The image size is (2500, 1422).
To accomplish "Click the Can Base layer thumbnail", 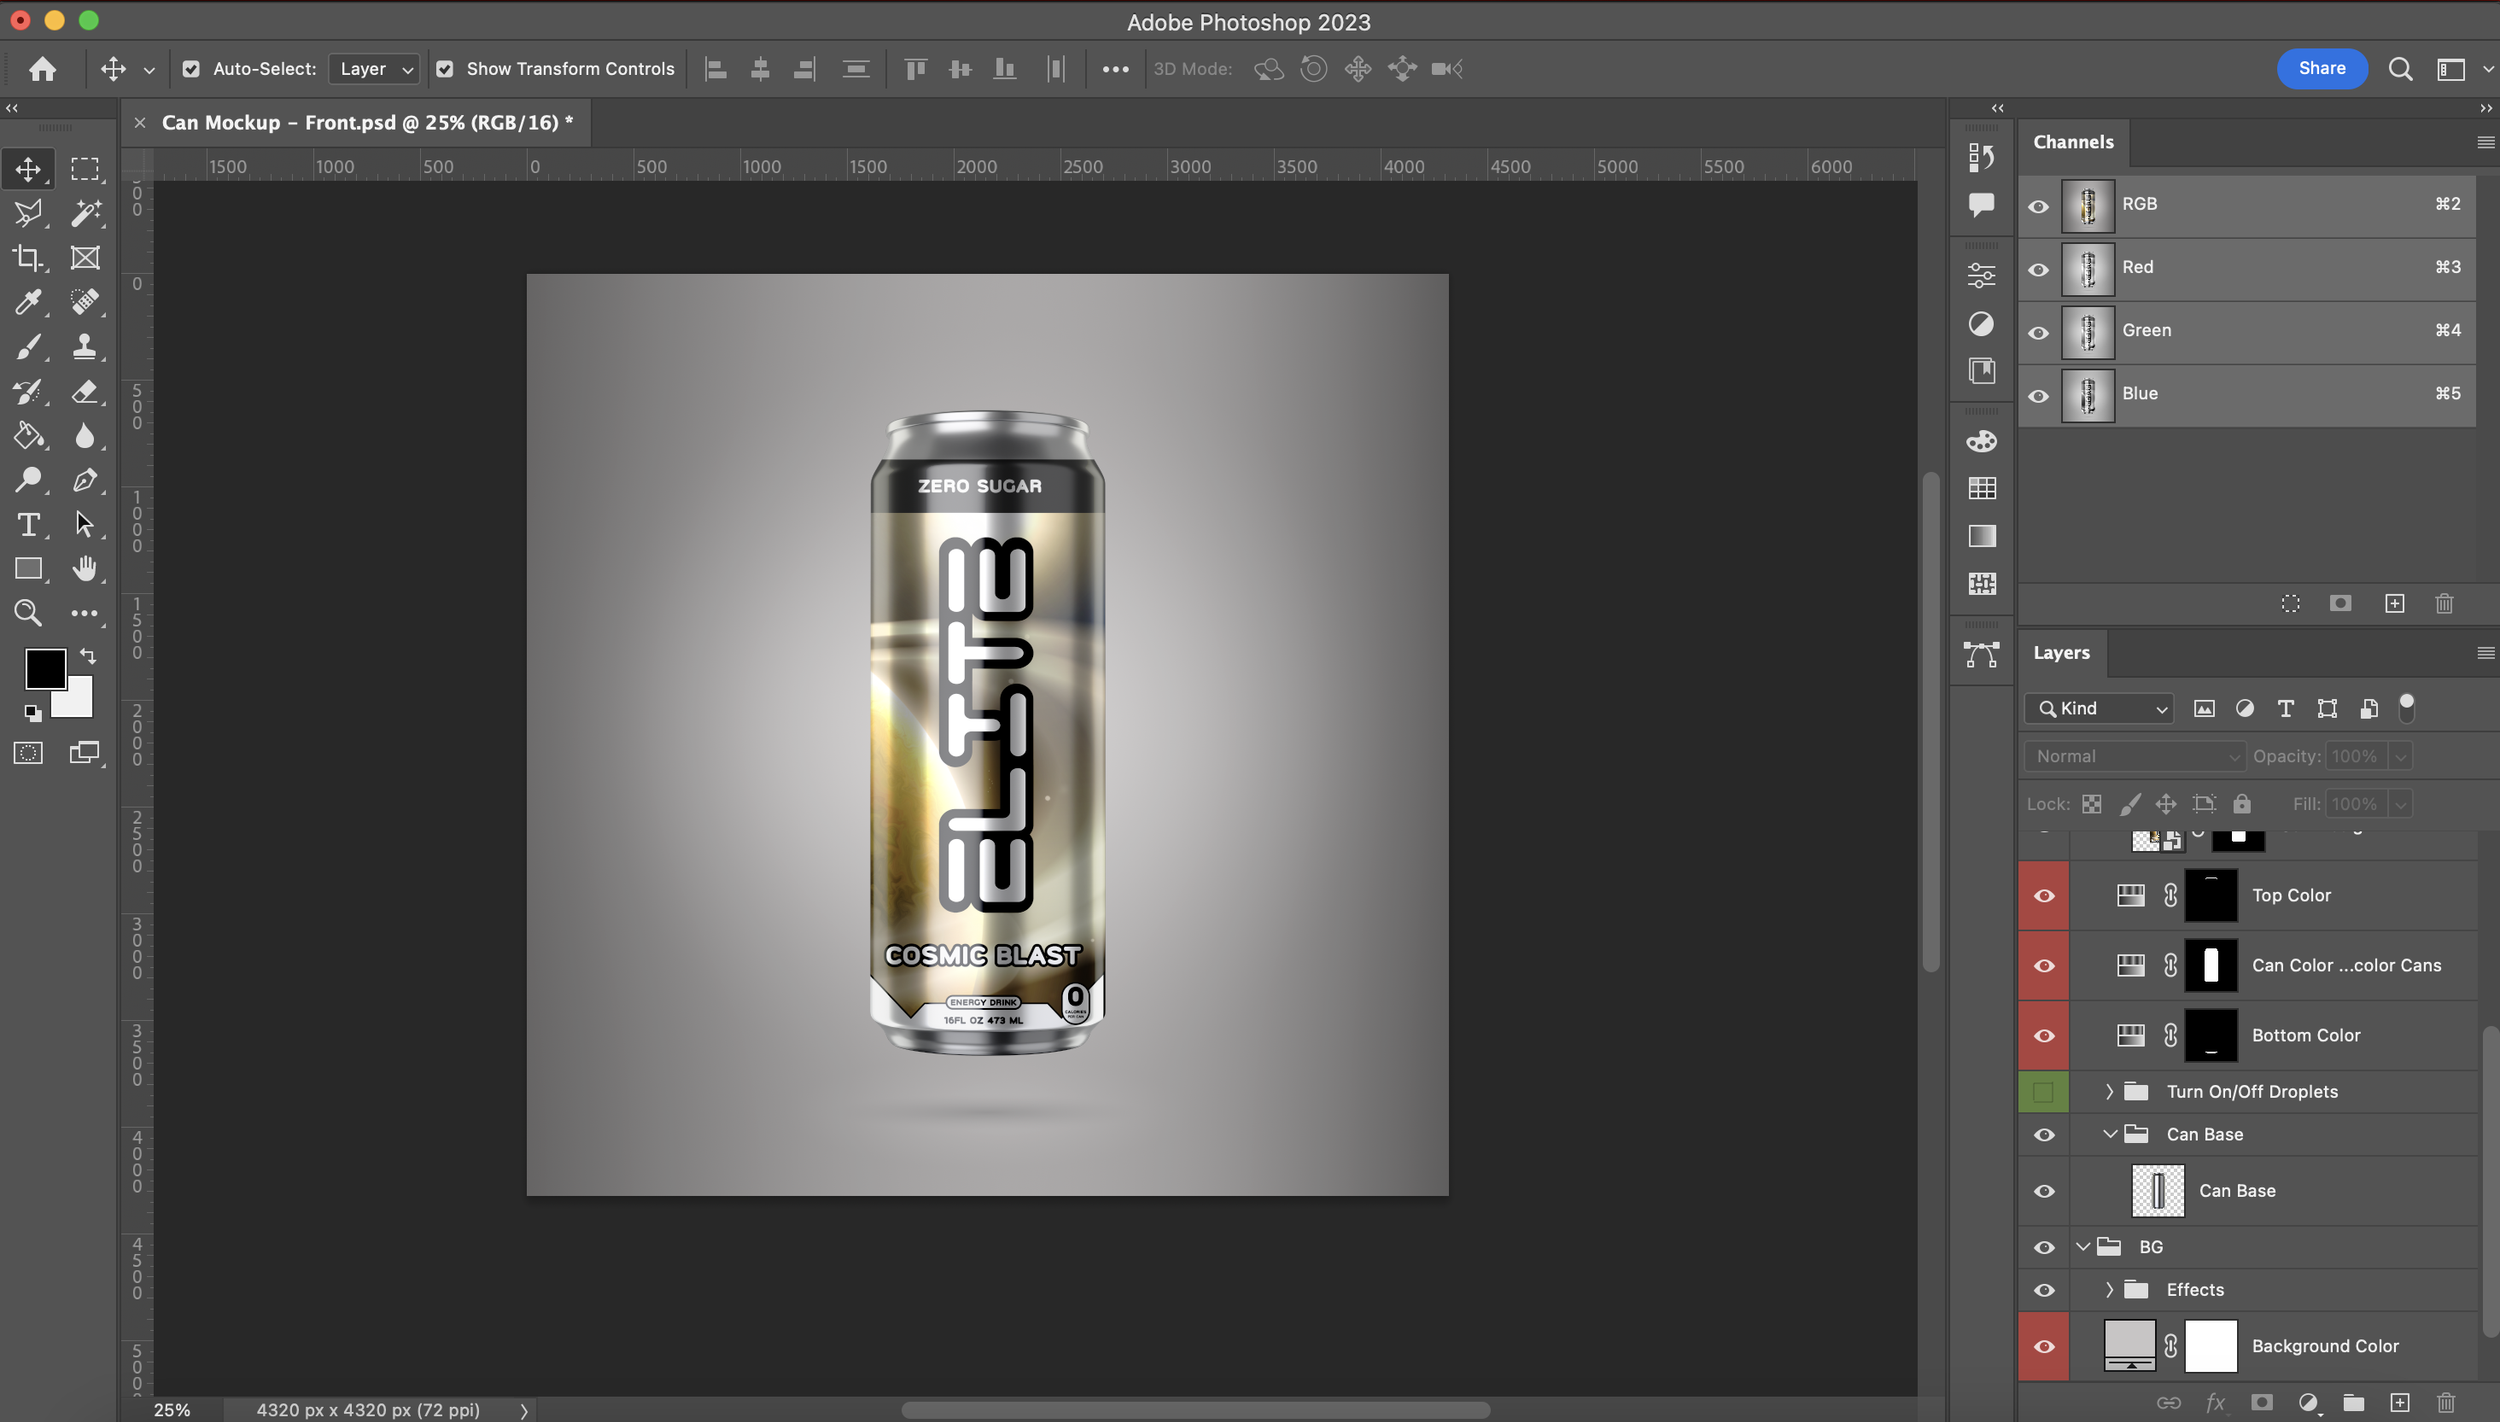I will 2157,1191.
